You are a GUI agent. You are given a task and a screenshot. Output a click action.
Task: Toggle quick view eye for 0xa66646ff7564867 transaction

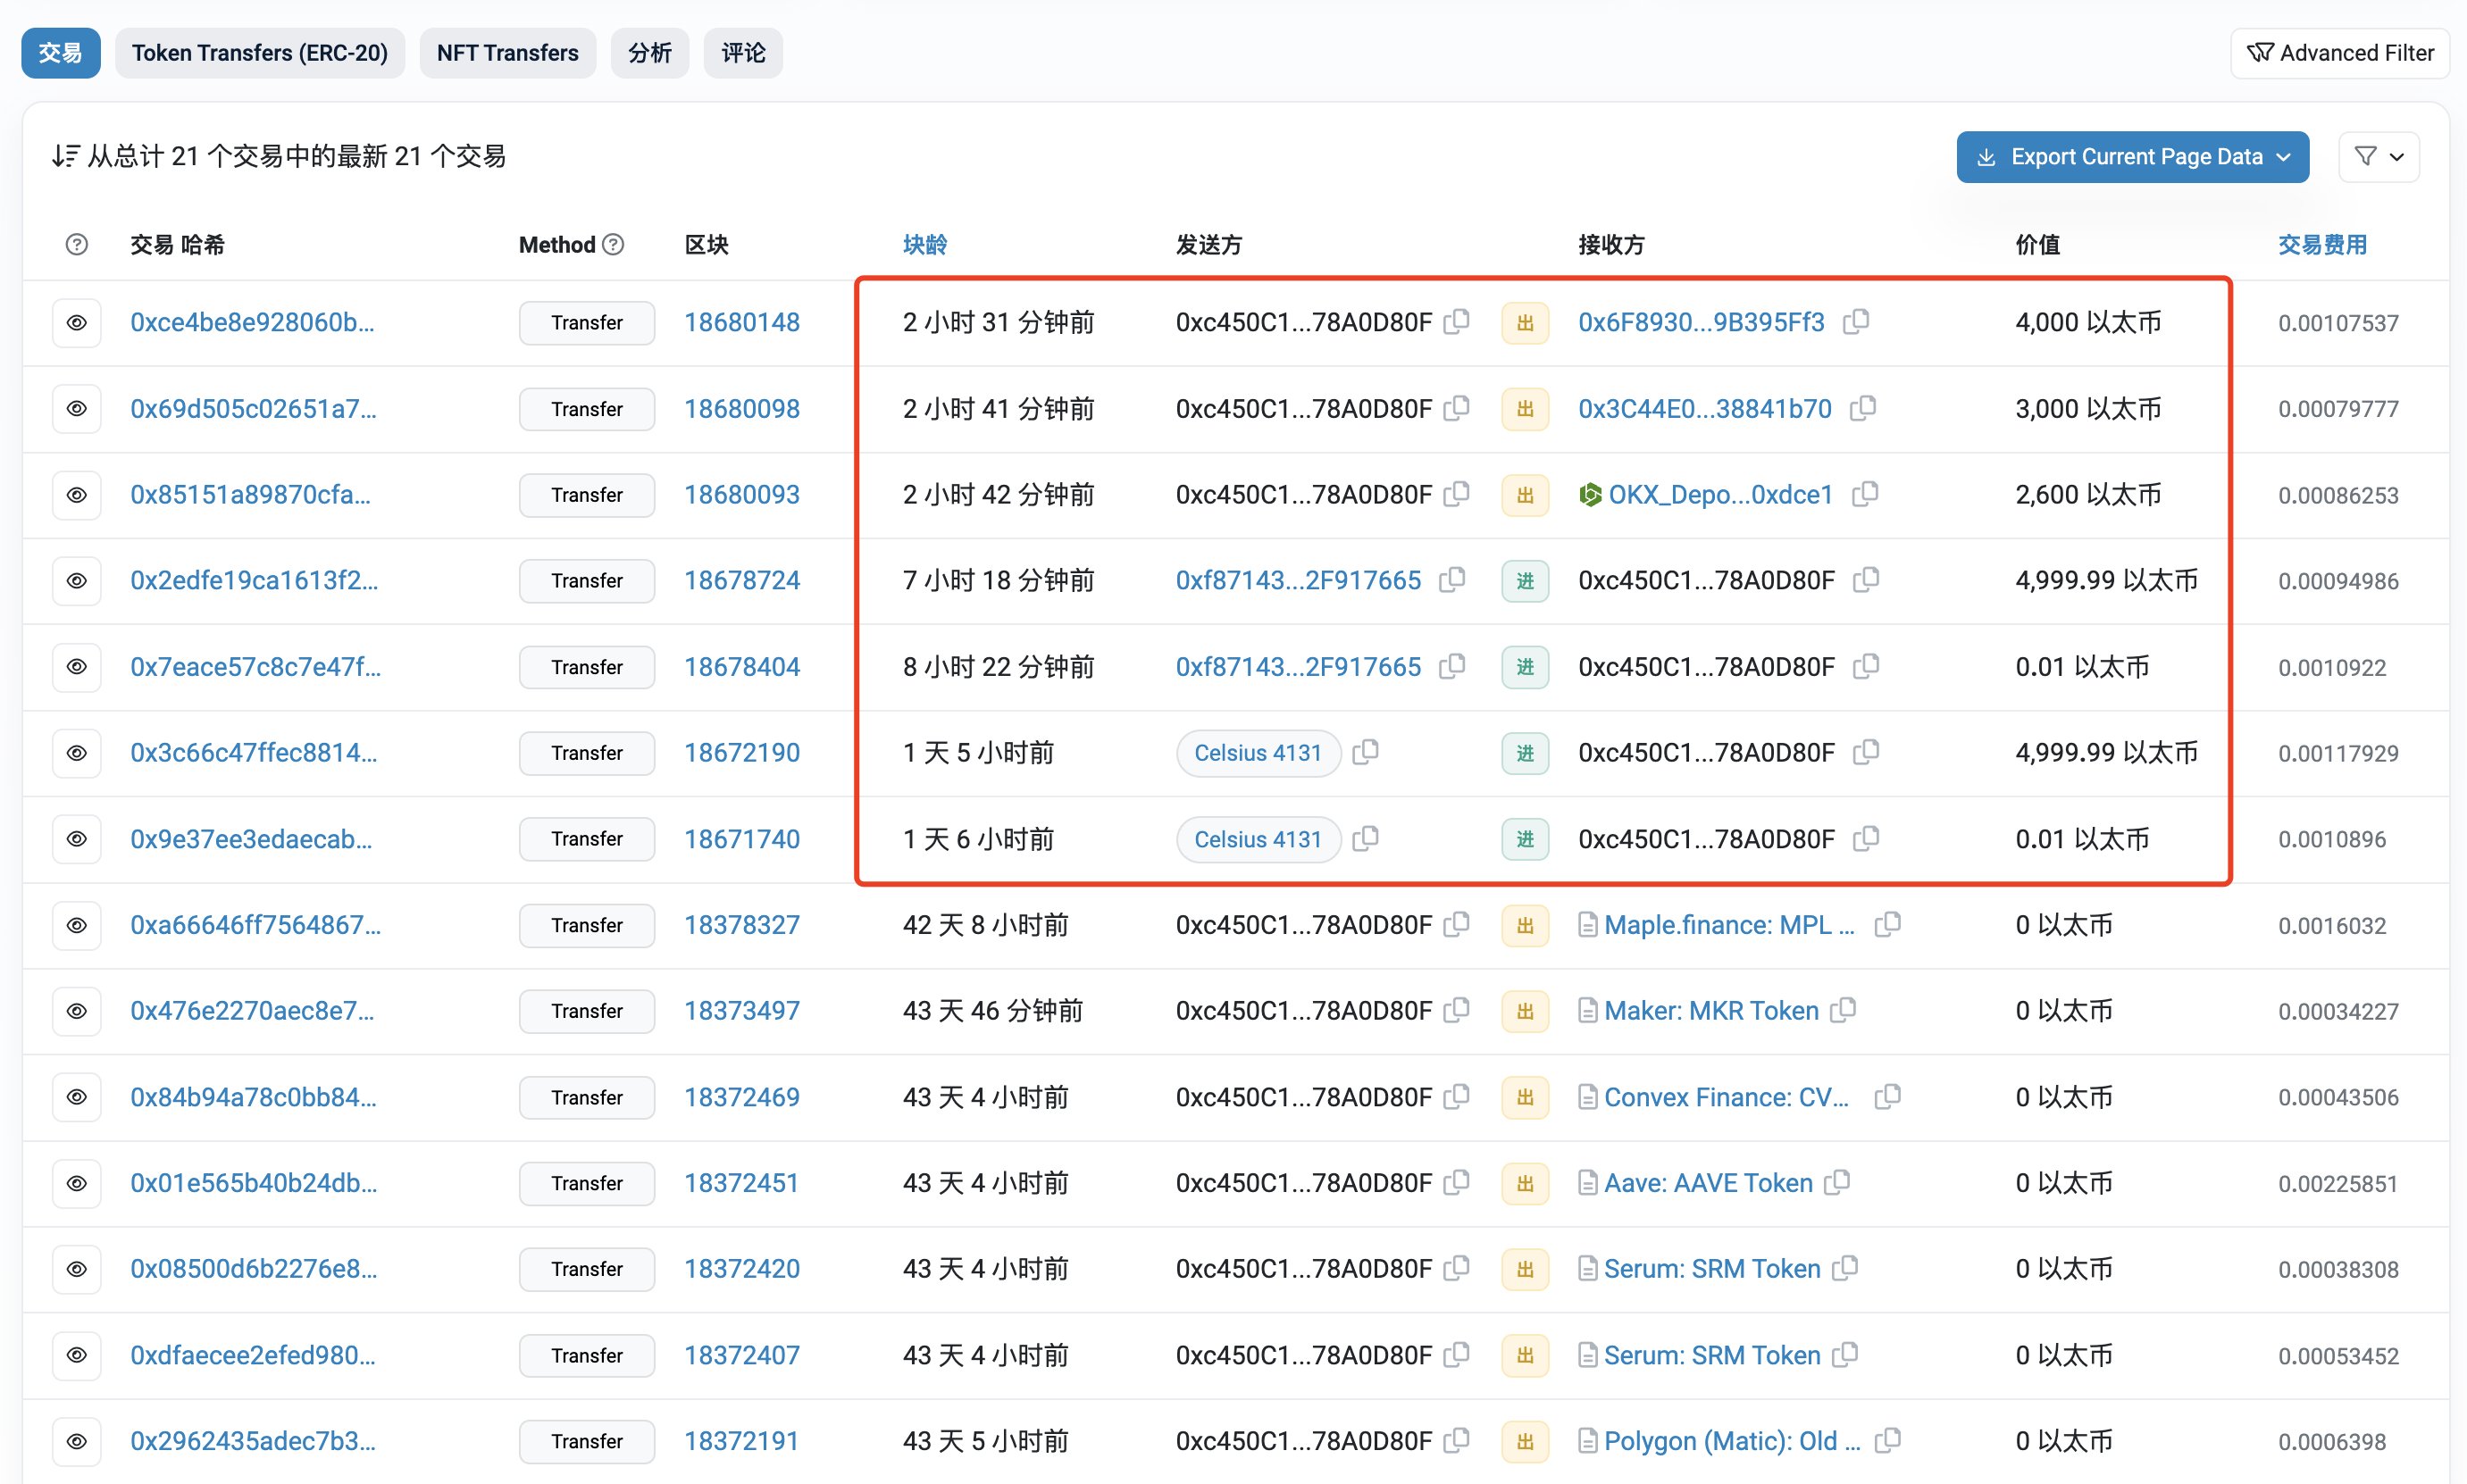(77, 925)
